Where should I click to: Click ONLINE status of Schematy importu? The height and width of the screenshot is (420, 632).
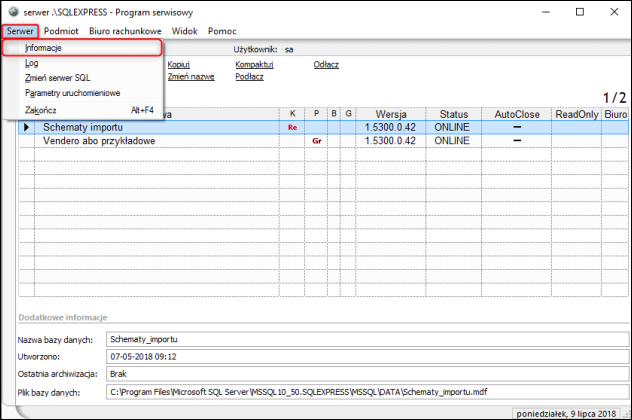(452, 127)
